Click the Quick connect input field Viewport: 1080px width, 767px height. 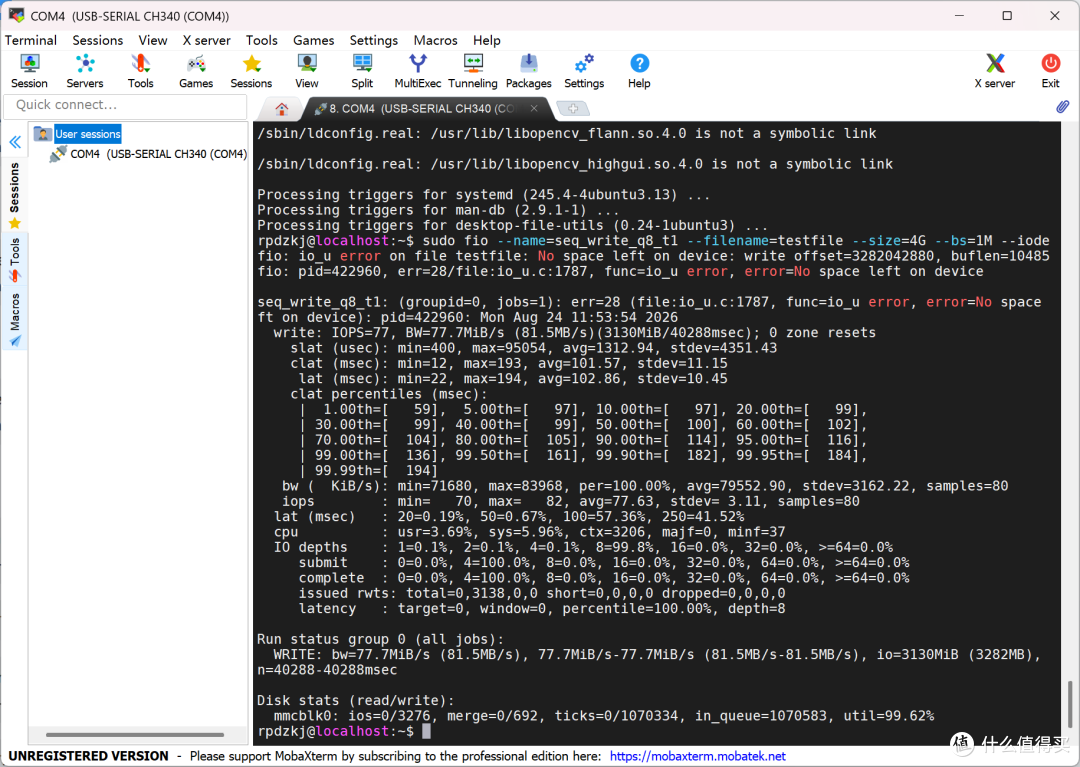tap(125, 105)
